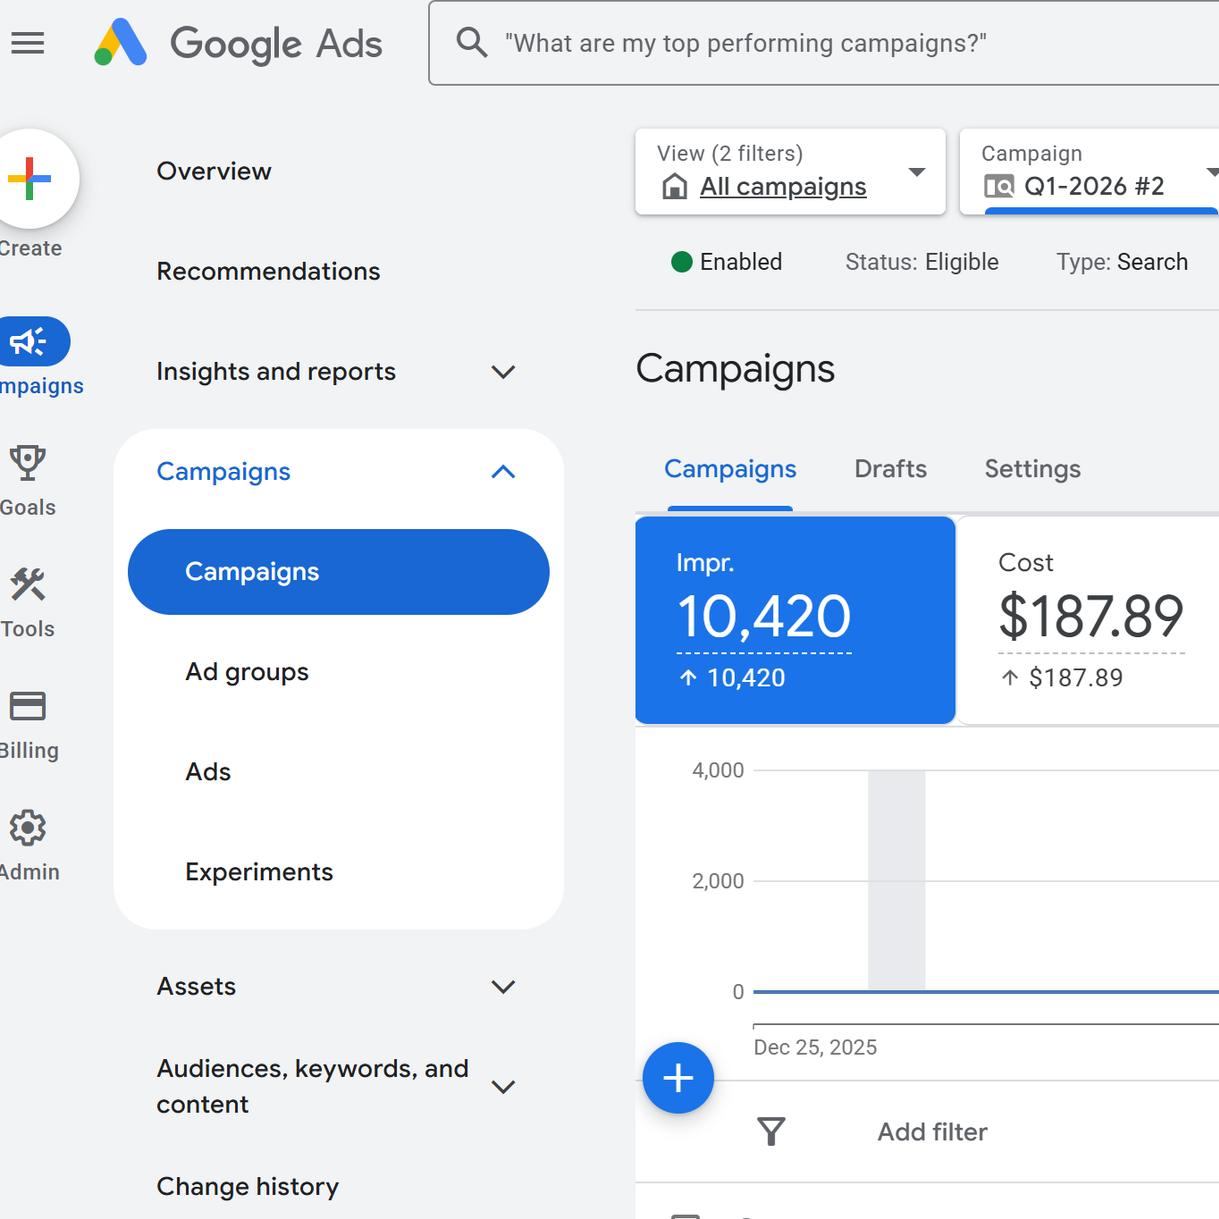Expand the Assets section

(338, 987)
